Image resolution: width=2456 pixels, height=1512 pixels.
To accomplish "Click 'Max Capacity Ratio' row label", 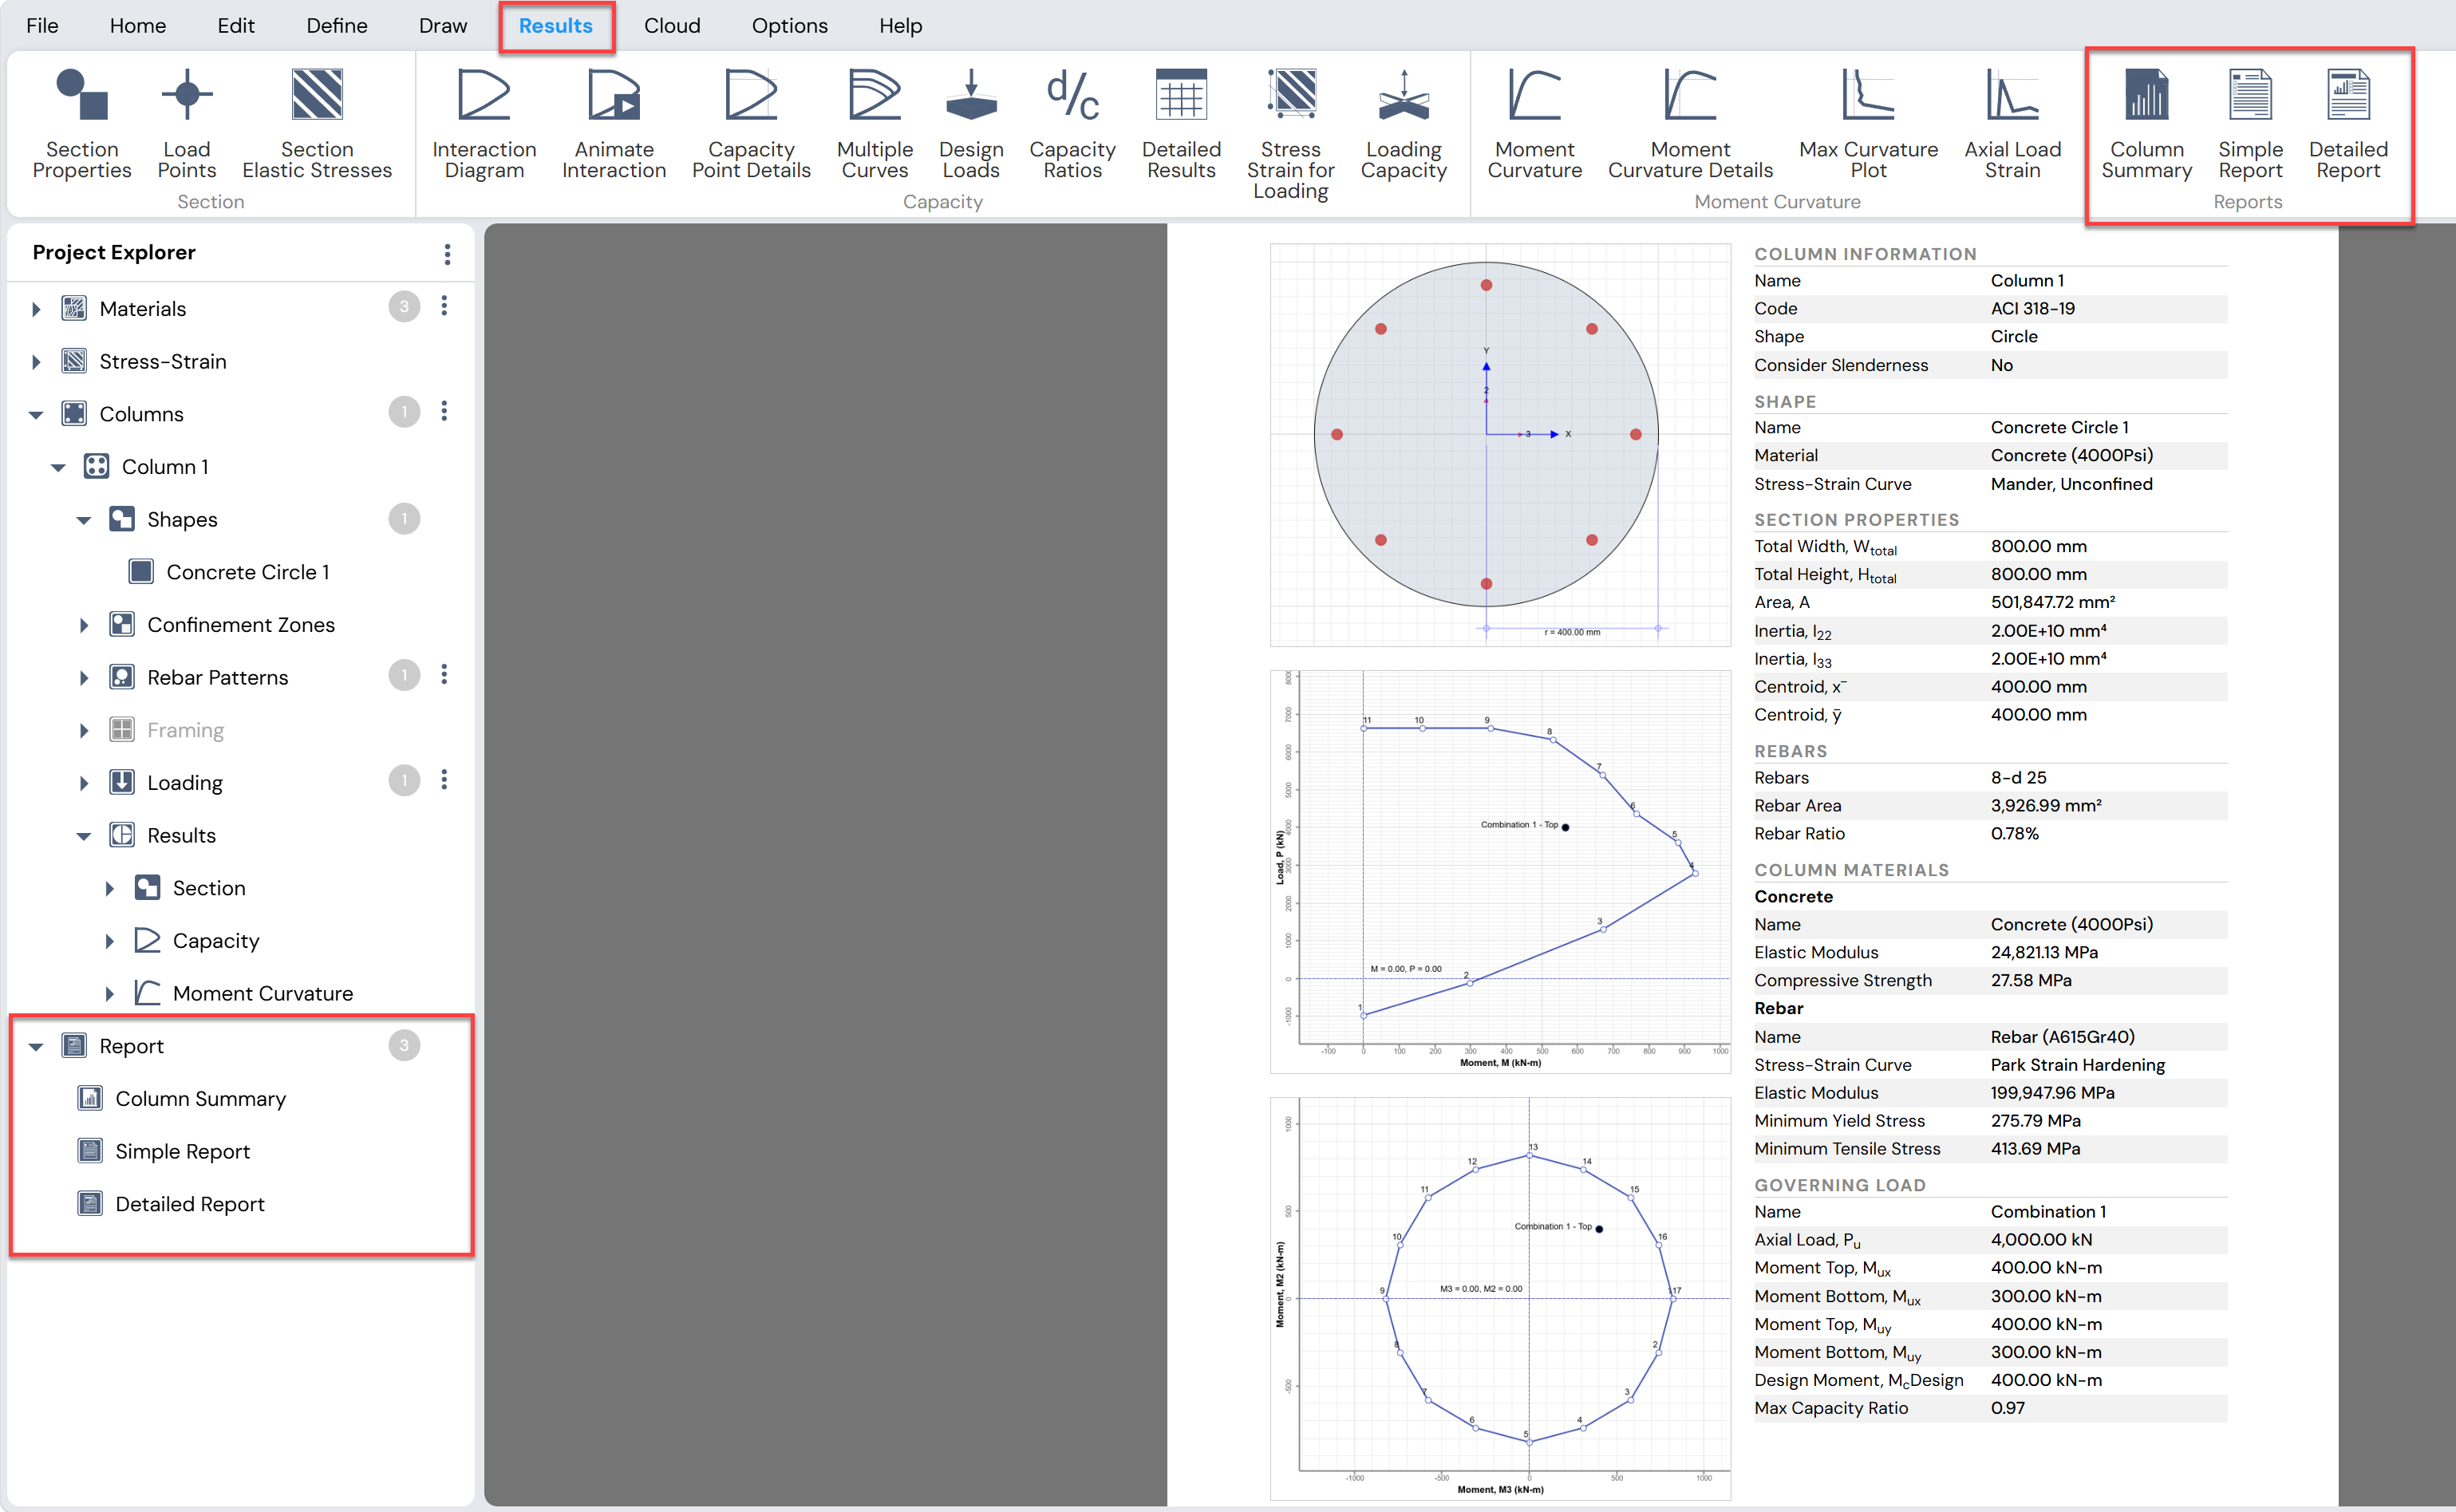I will (1830, 1408).
